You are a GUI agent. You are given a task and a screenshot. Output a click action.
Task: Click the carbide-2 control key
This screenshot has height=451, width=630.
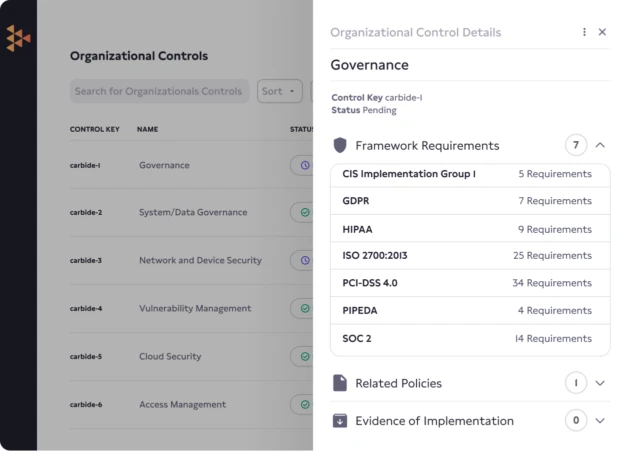[86, 212]
